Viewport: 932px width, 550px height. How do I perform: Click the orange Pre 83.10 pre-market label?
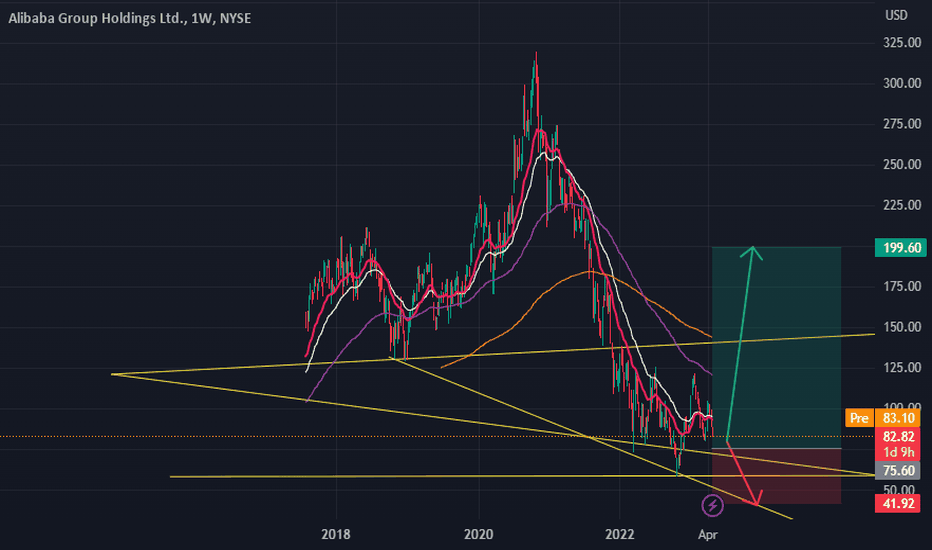pyautogui.click(x=883, y=418)
